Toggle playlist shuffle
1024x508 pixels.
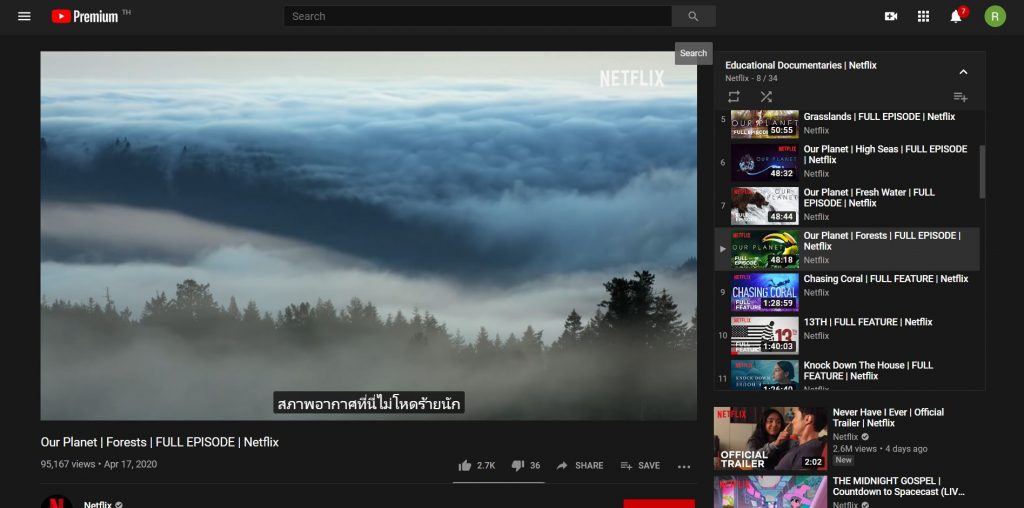pos(766,97)
